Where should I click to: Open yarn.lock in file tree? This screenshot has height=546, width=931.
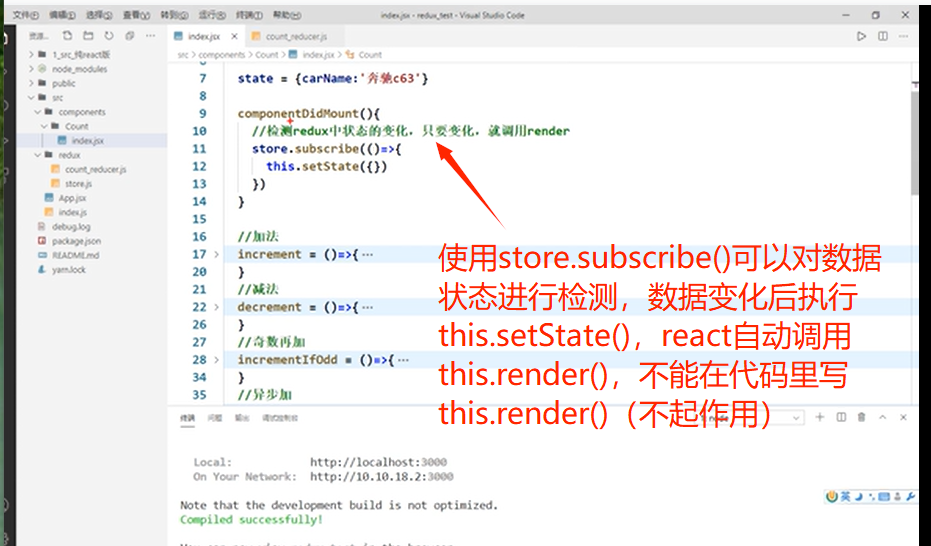tap(68, 269)
